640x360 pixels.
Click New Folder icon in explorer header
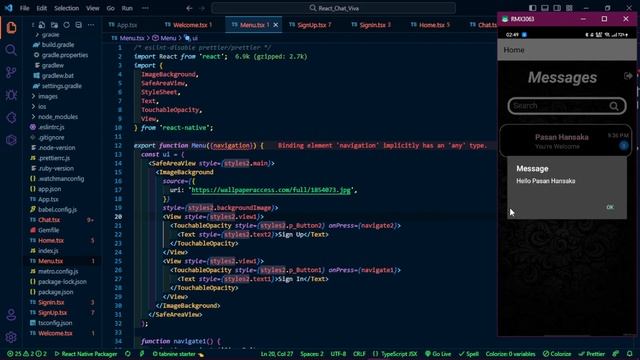pyautogui.click(x=54, y=25)
